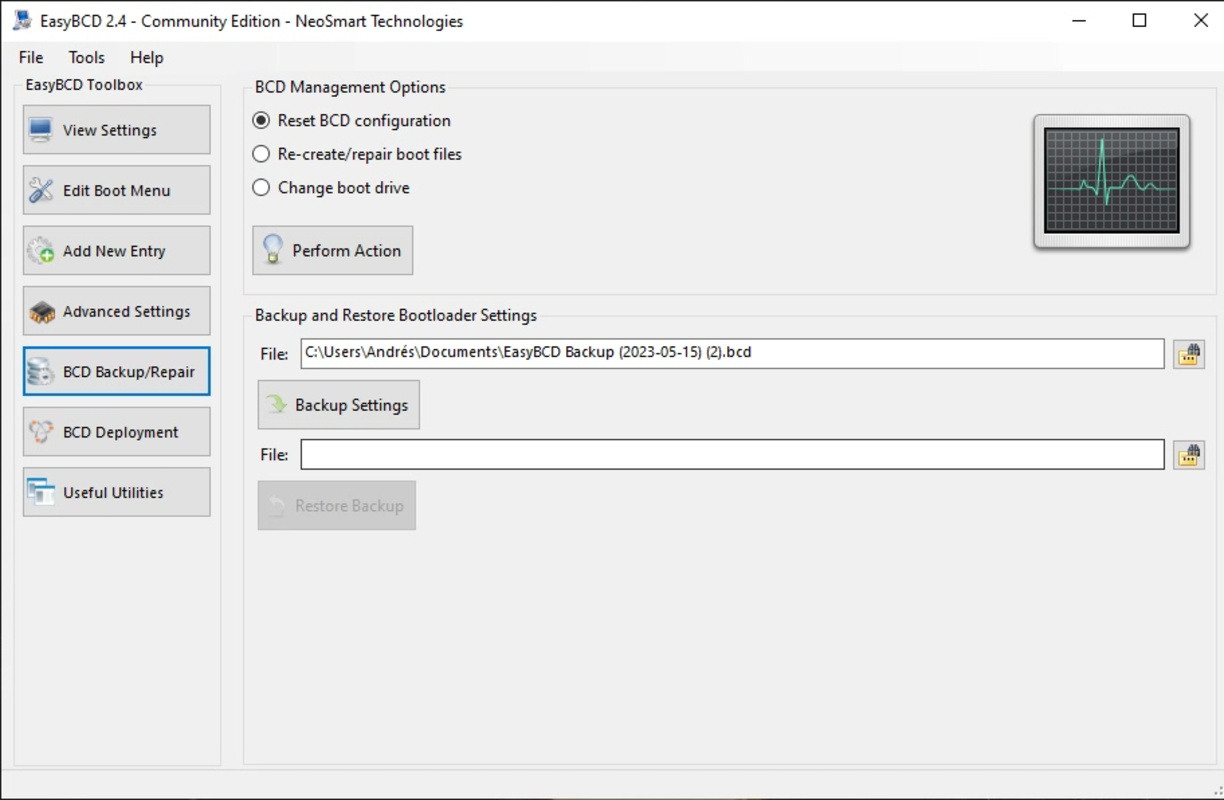Click the empty restore file field

[x=732, y=454]
